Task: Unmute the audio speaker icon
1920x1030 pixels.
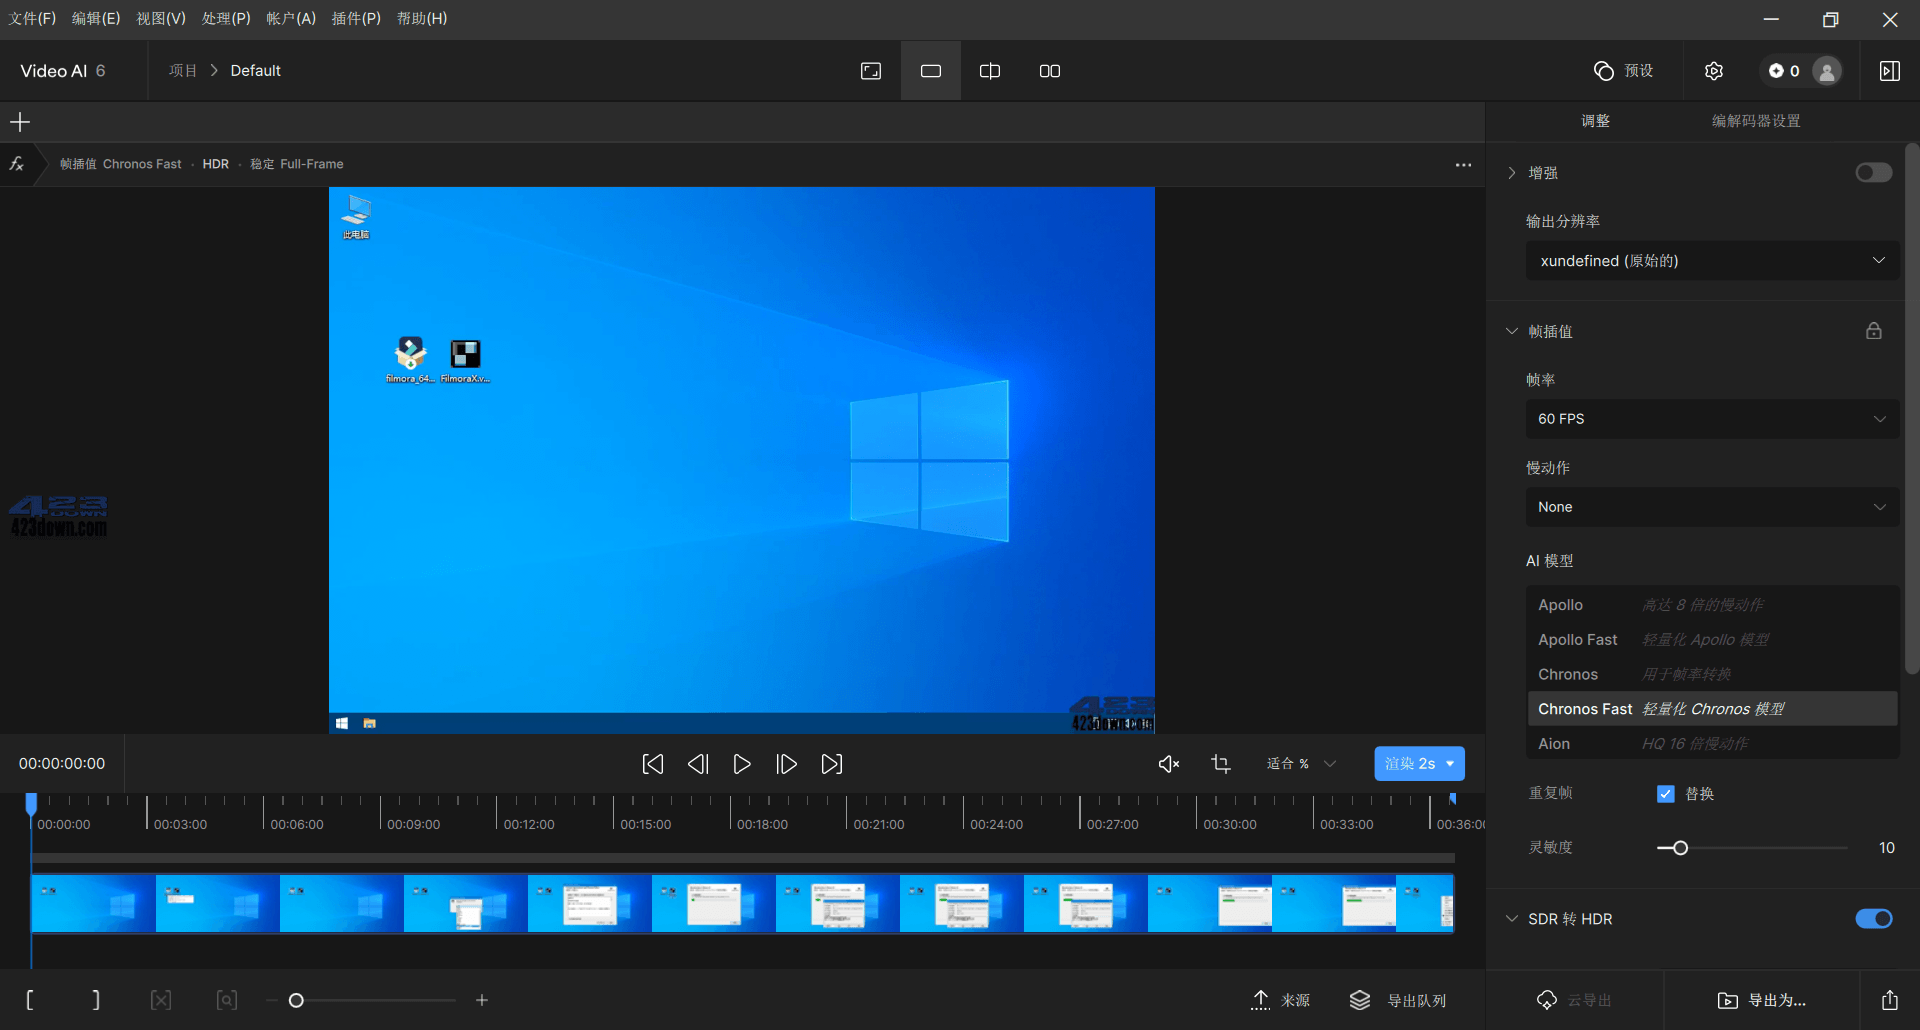Action: (1169, 764)
